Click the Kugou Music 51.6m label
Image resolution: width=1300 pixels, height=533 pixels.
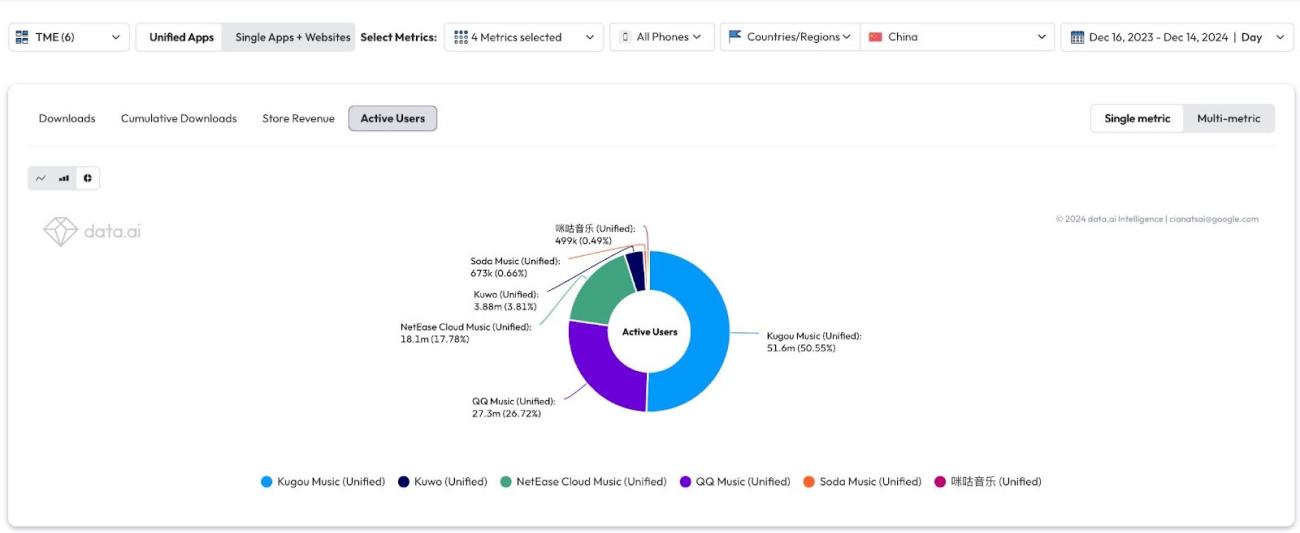(813, 342)
